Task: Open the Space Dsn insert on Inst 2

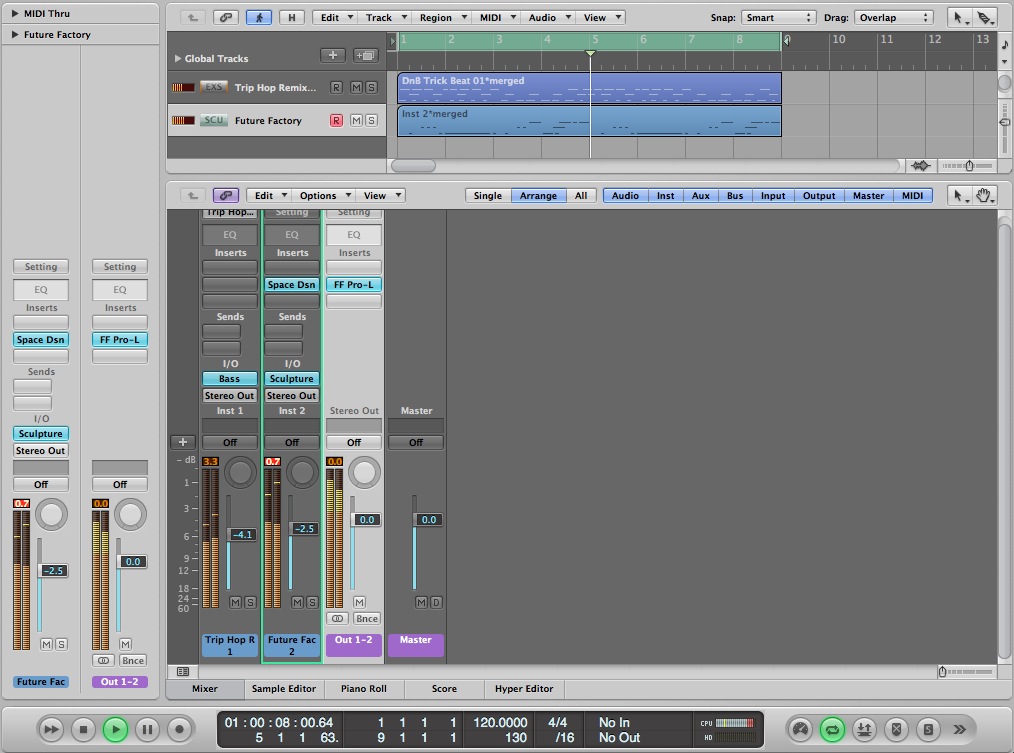Action: pos(292,285)
